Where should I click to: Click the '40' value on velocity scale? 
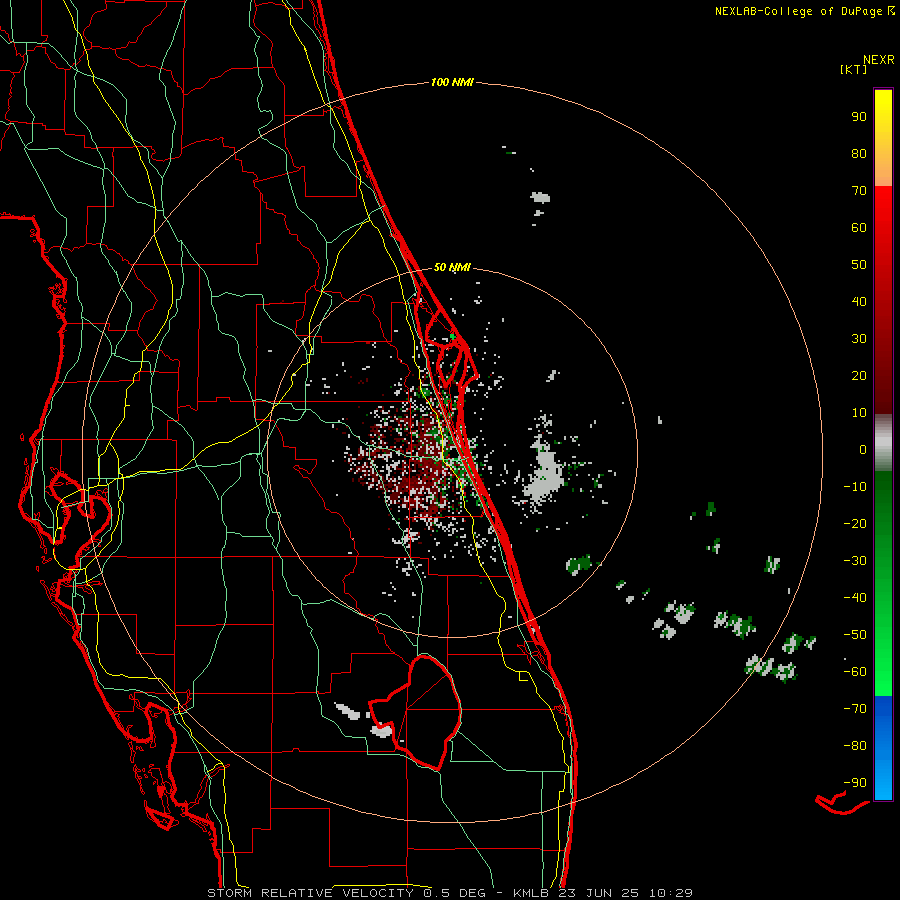[859, 302]
